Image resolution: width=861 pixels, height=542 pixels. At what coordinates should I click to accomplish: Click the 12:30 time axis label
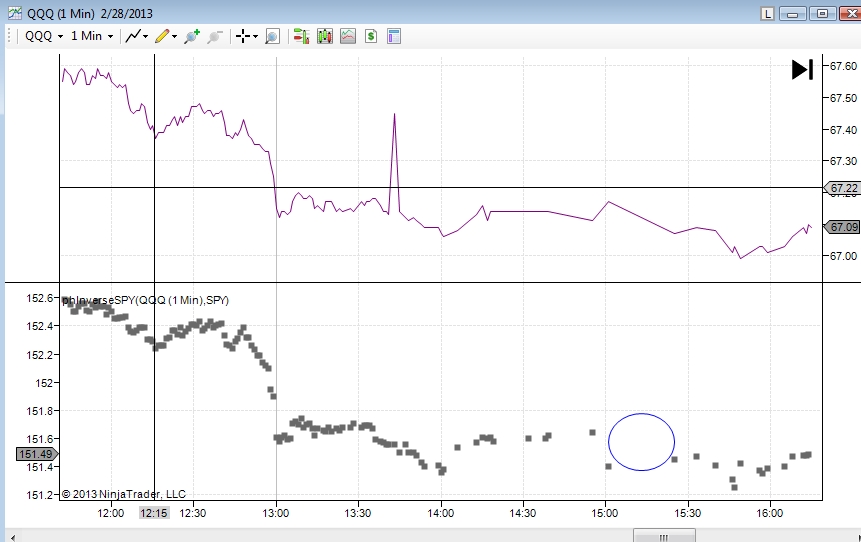(193, 513)
